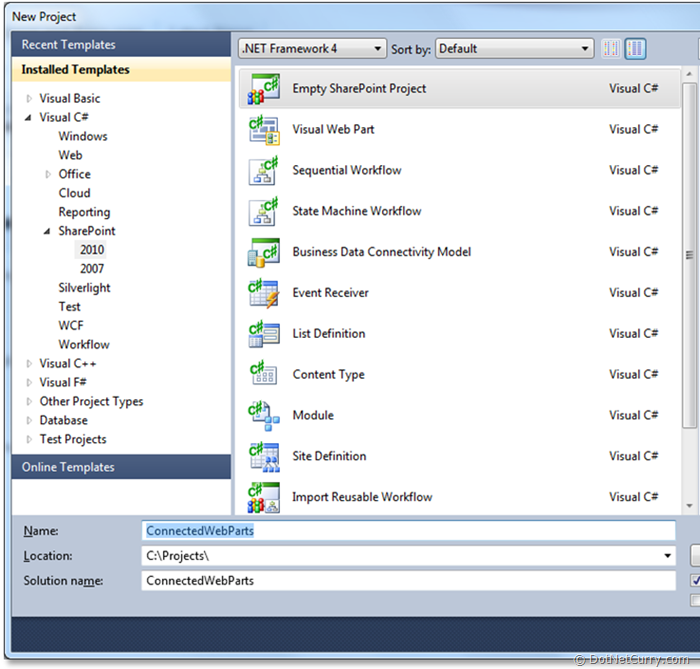Click 'State Machine Workflow' template name
Image resolution: width=700 pixels, height=669 pixels.
pyautogui.click(x=357, y=211)
